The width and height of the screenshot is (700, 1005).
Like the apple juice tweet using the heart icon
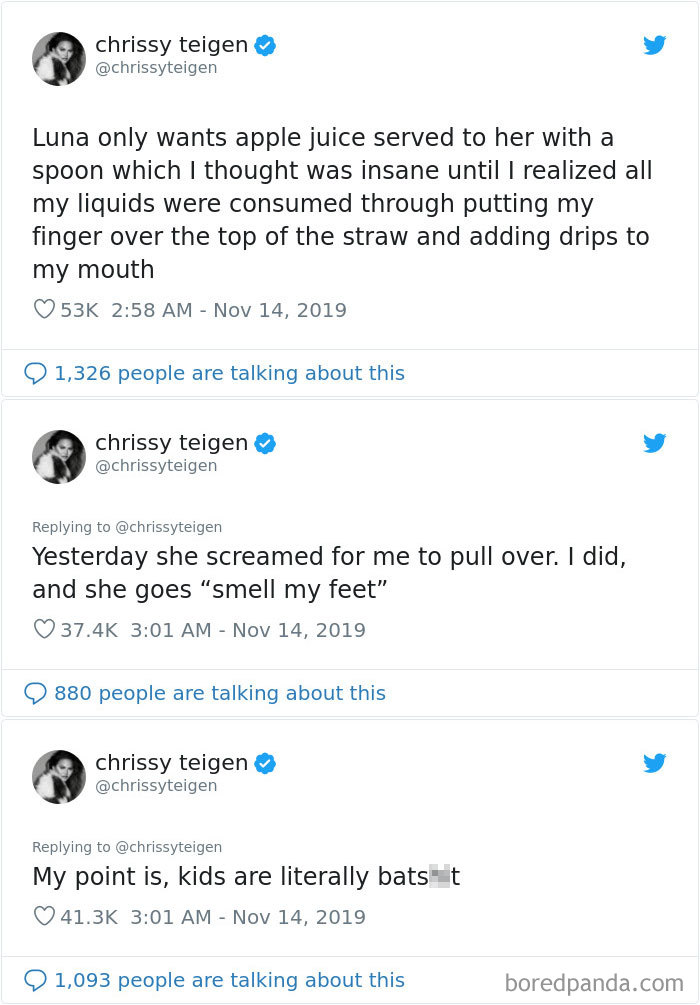click(x=43, y=310)
